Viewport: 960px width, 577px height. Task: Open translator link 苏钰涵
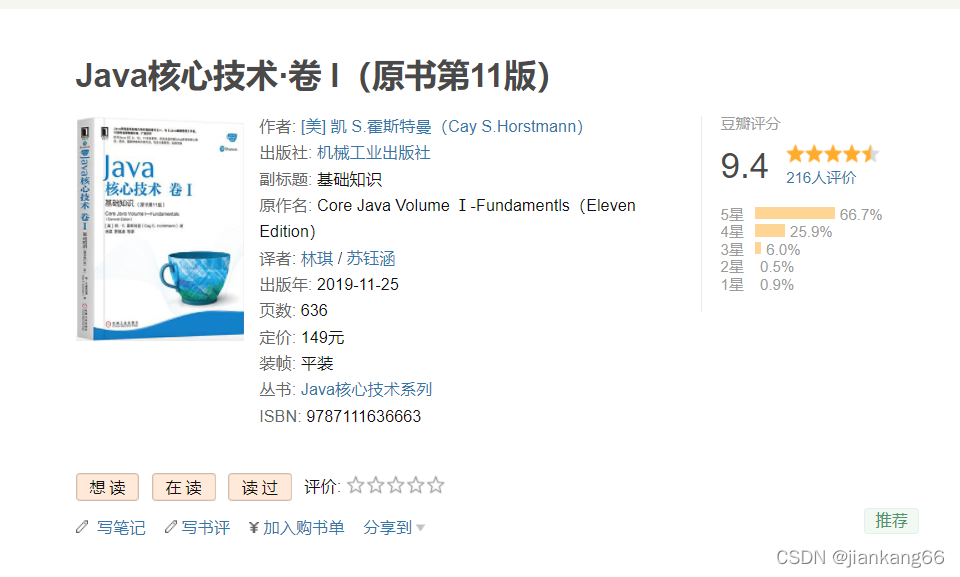click(x=370, y=258)
